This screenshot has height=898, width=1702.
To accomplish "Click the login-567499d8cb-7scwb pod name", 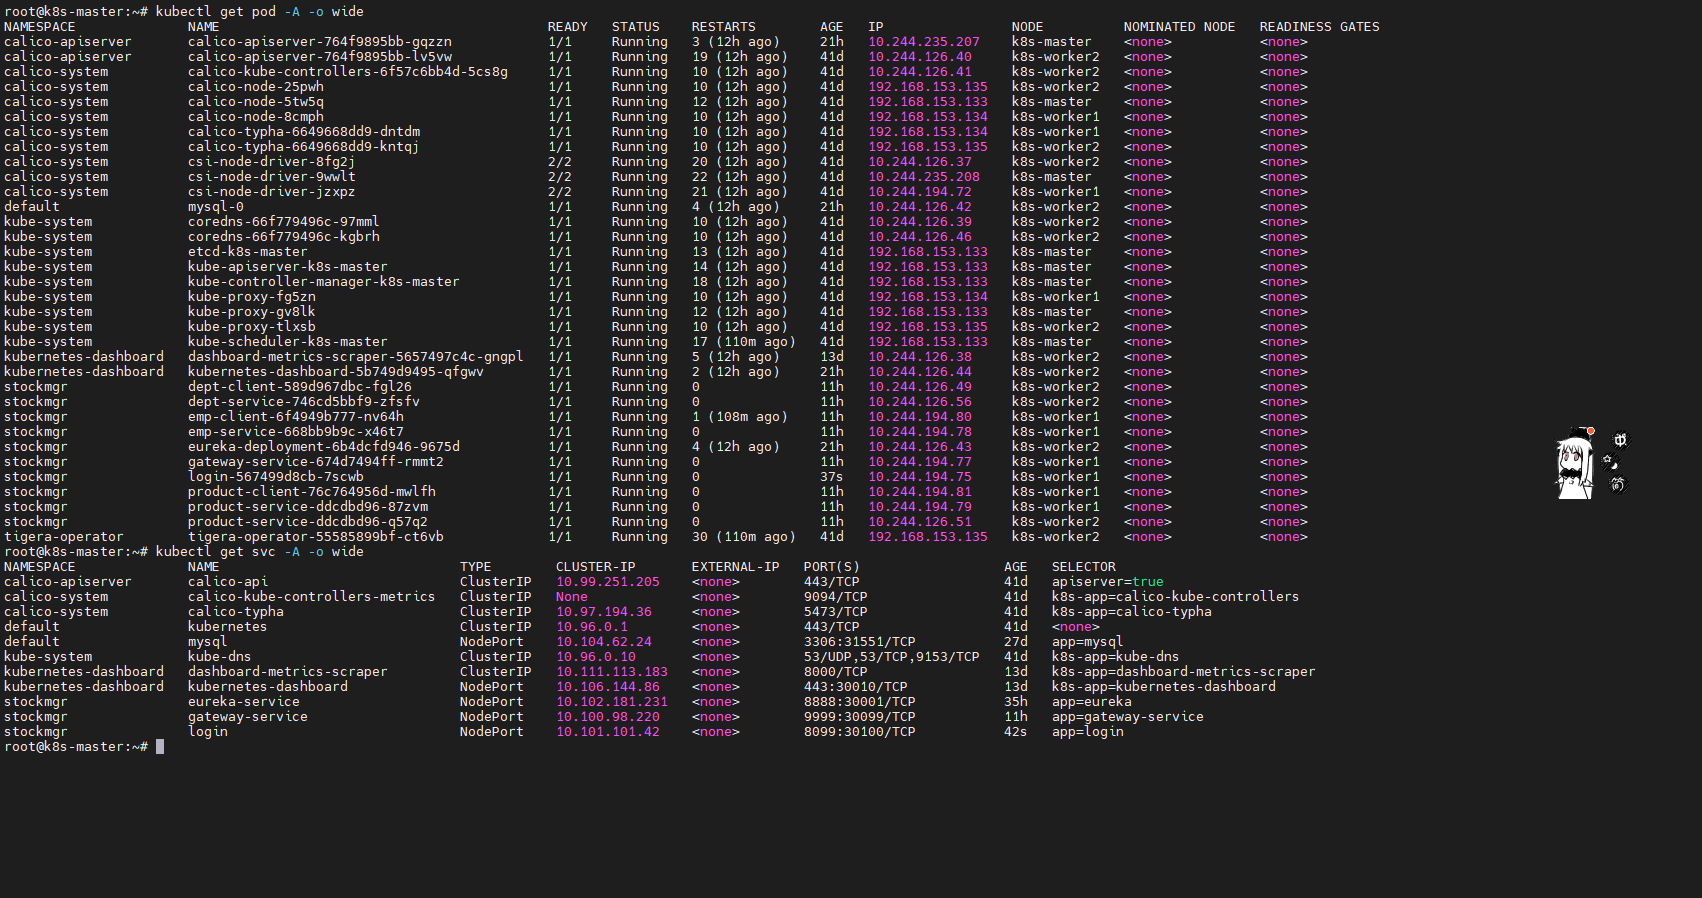I will point(275,477).
